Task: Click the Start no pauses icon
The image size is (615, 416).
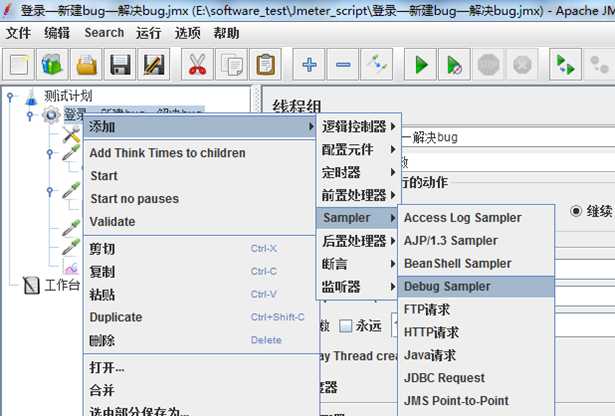Action: (454, 65)
